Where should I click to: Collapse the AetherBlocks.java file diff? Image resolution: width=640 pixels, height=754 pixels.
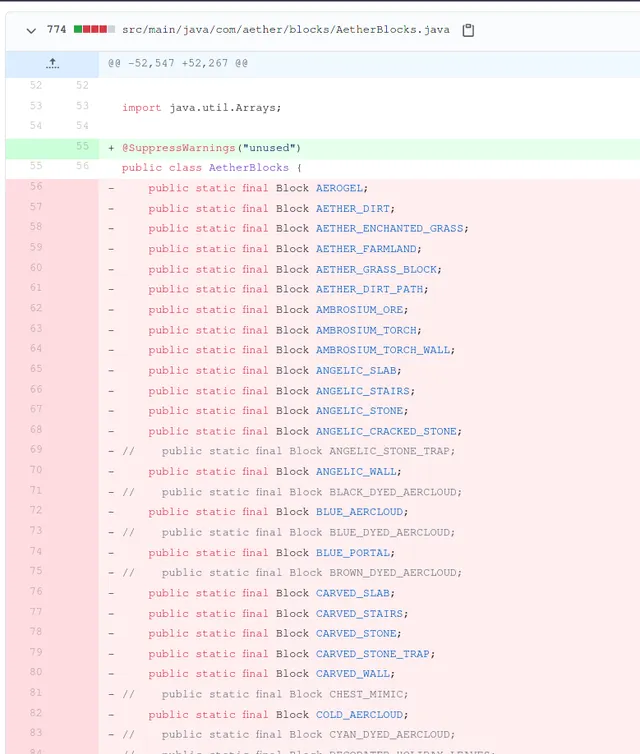(31, 31)
